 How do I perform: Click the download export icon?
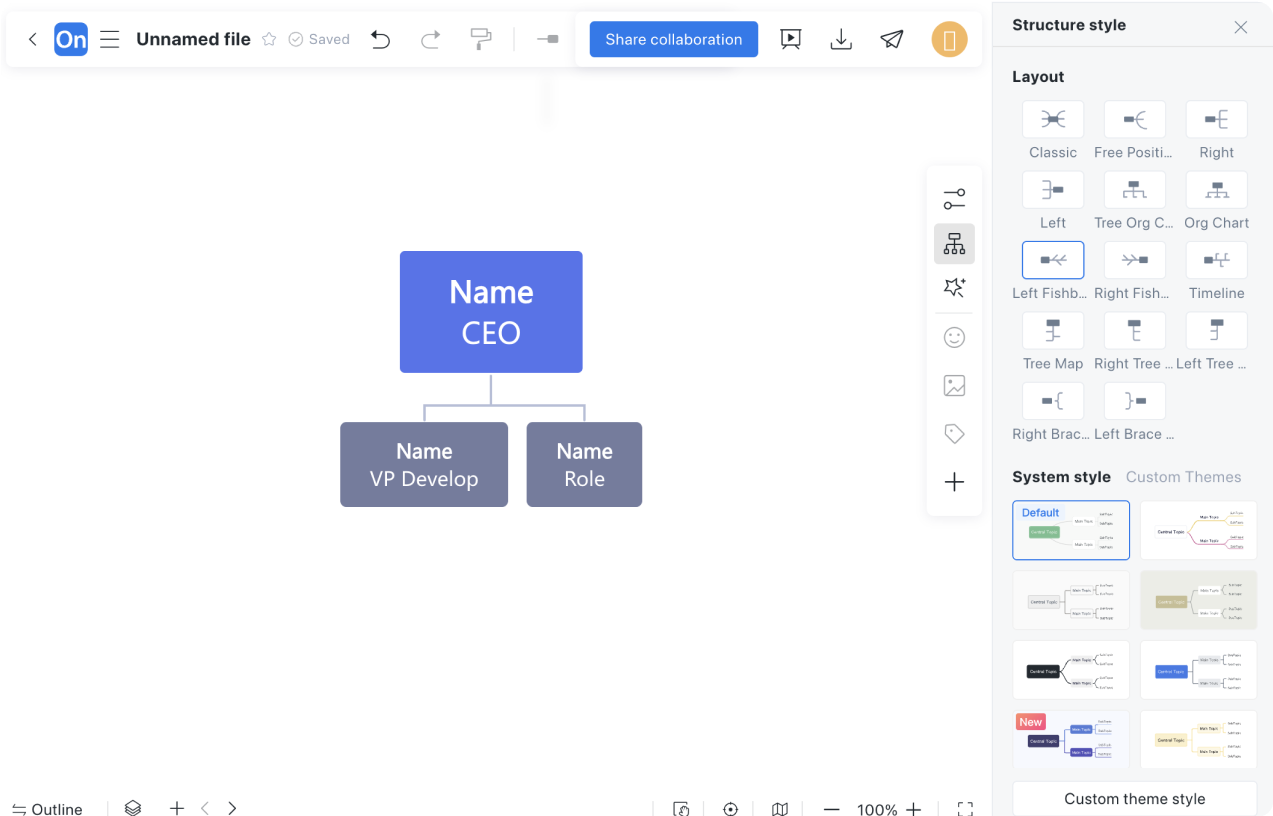pyautogui.click(x=841, y=40)
